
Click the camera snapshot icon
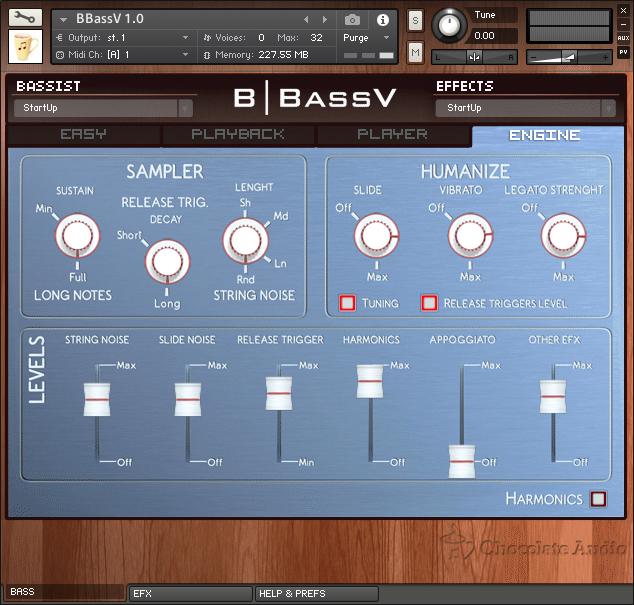(x=352, y=20)
